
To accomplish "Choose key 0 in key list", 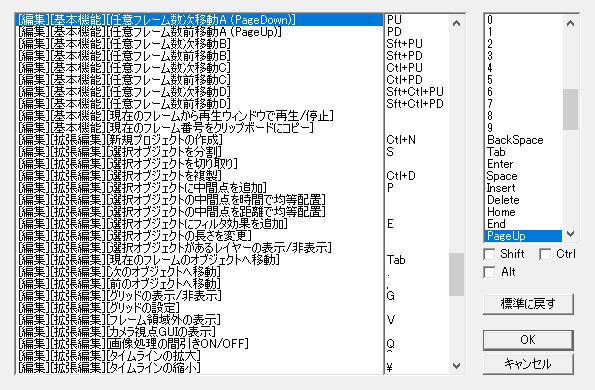I will coord(524,19).
